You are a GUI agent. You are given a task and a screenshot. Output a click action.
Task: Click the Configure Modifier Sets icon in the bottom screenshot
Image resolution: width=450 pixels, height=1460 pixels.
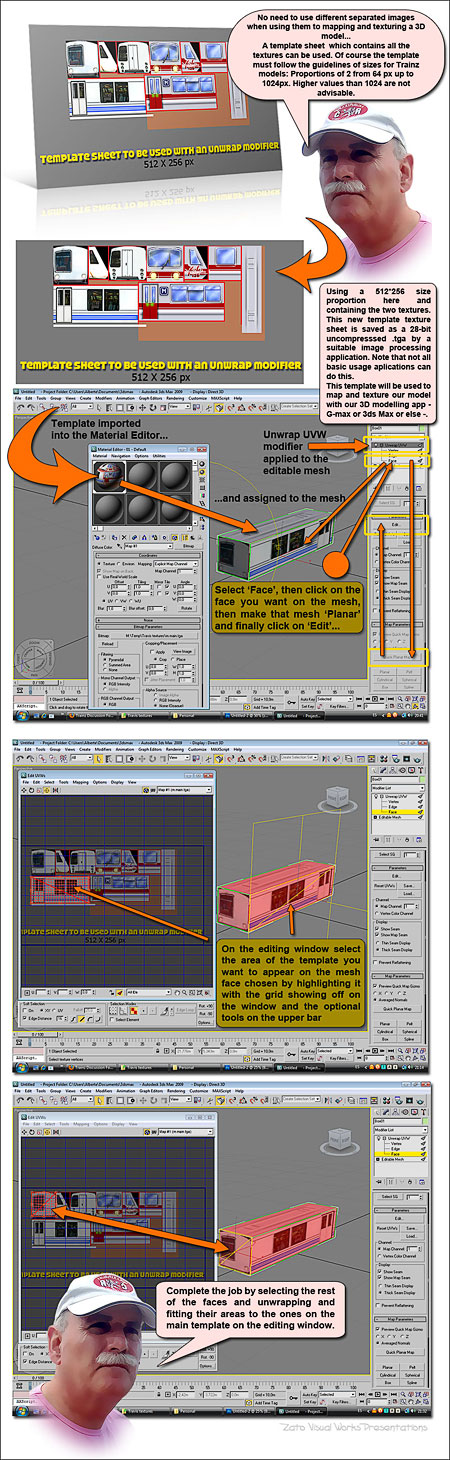pos(422,1182)
